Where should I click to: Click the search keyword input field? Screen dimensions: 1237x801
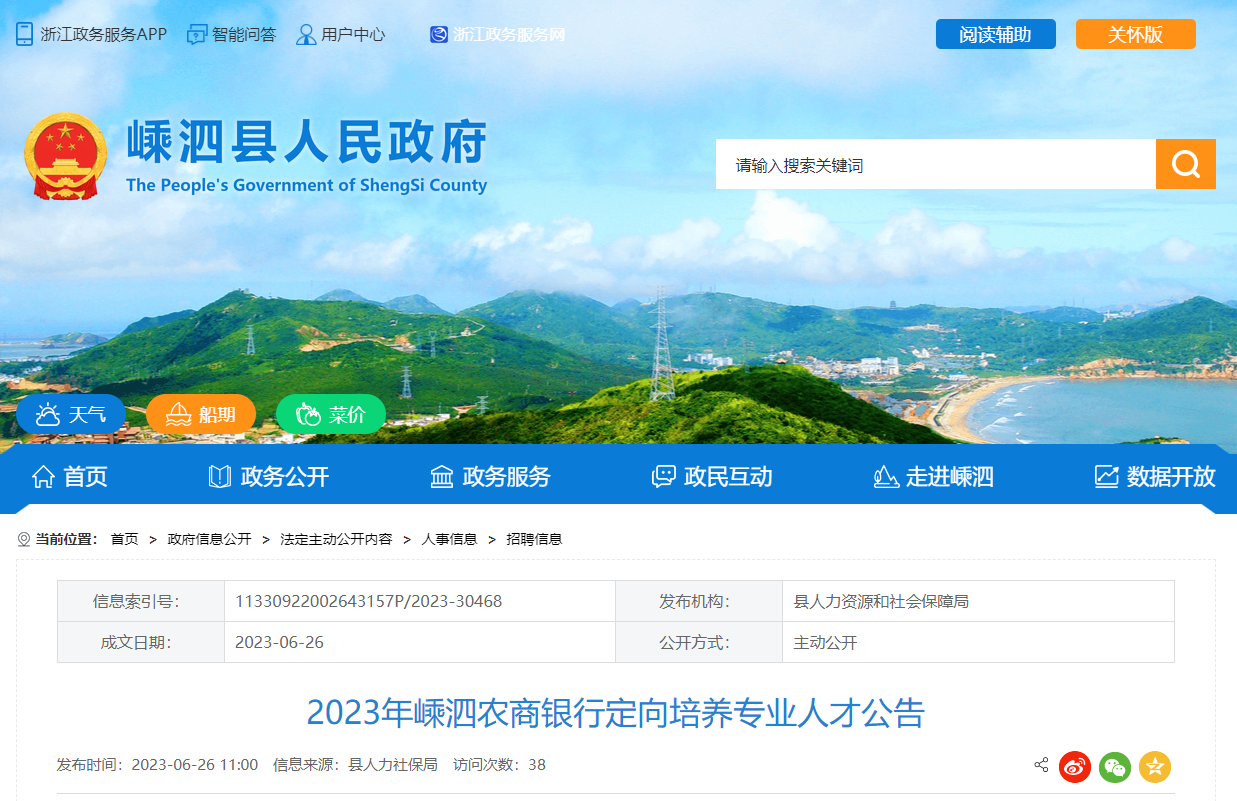point(935,165)
